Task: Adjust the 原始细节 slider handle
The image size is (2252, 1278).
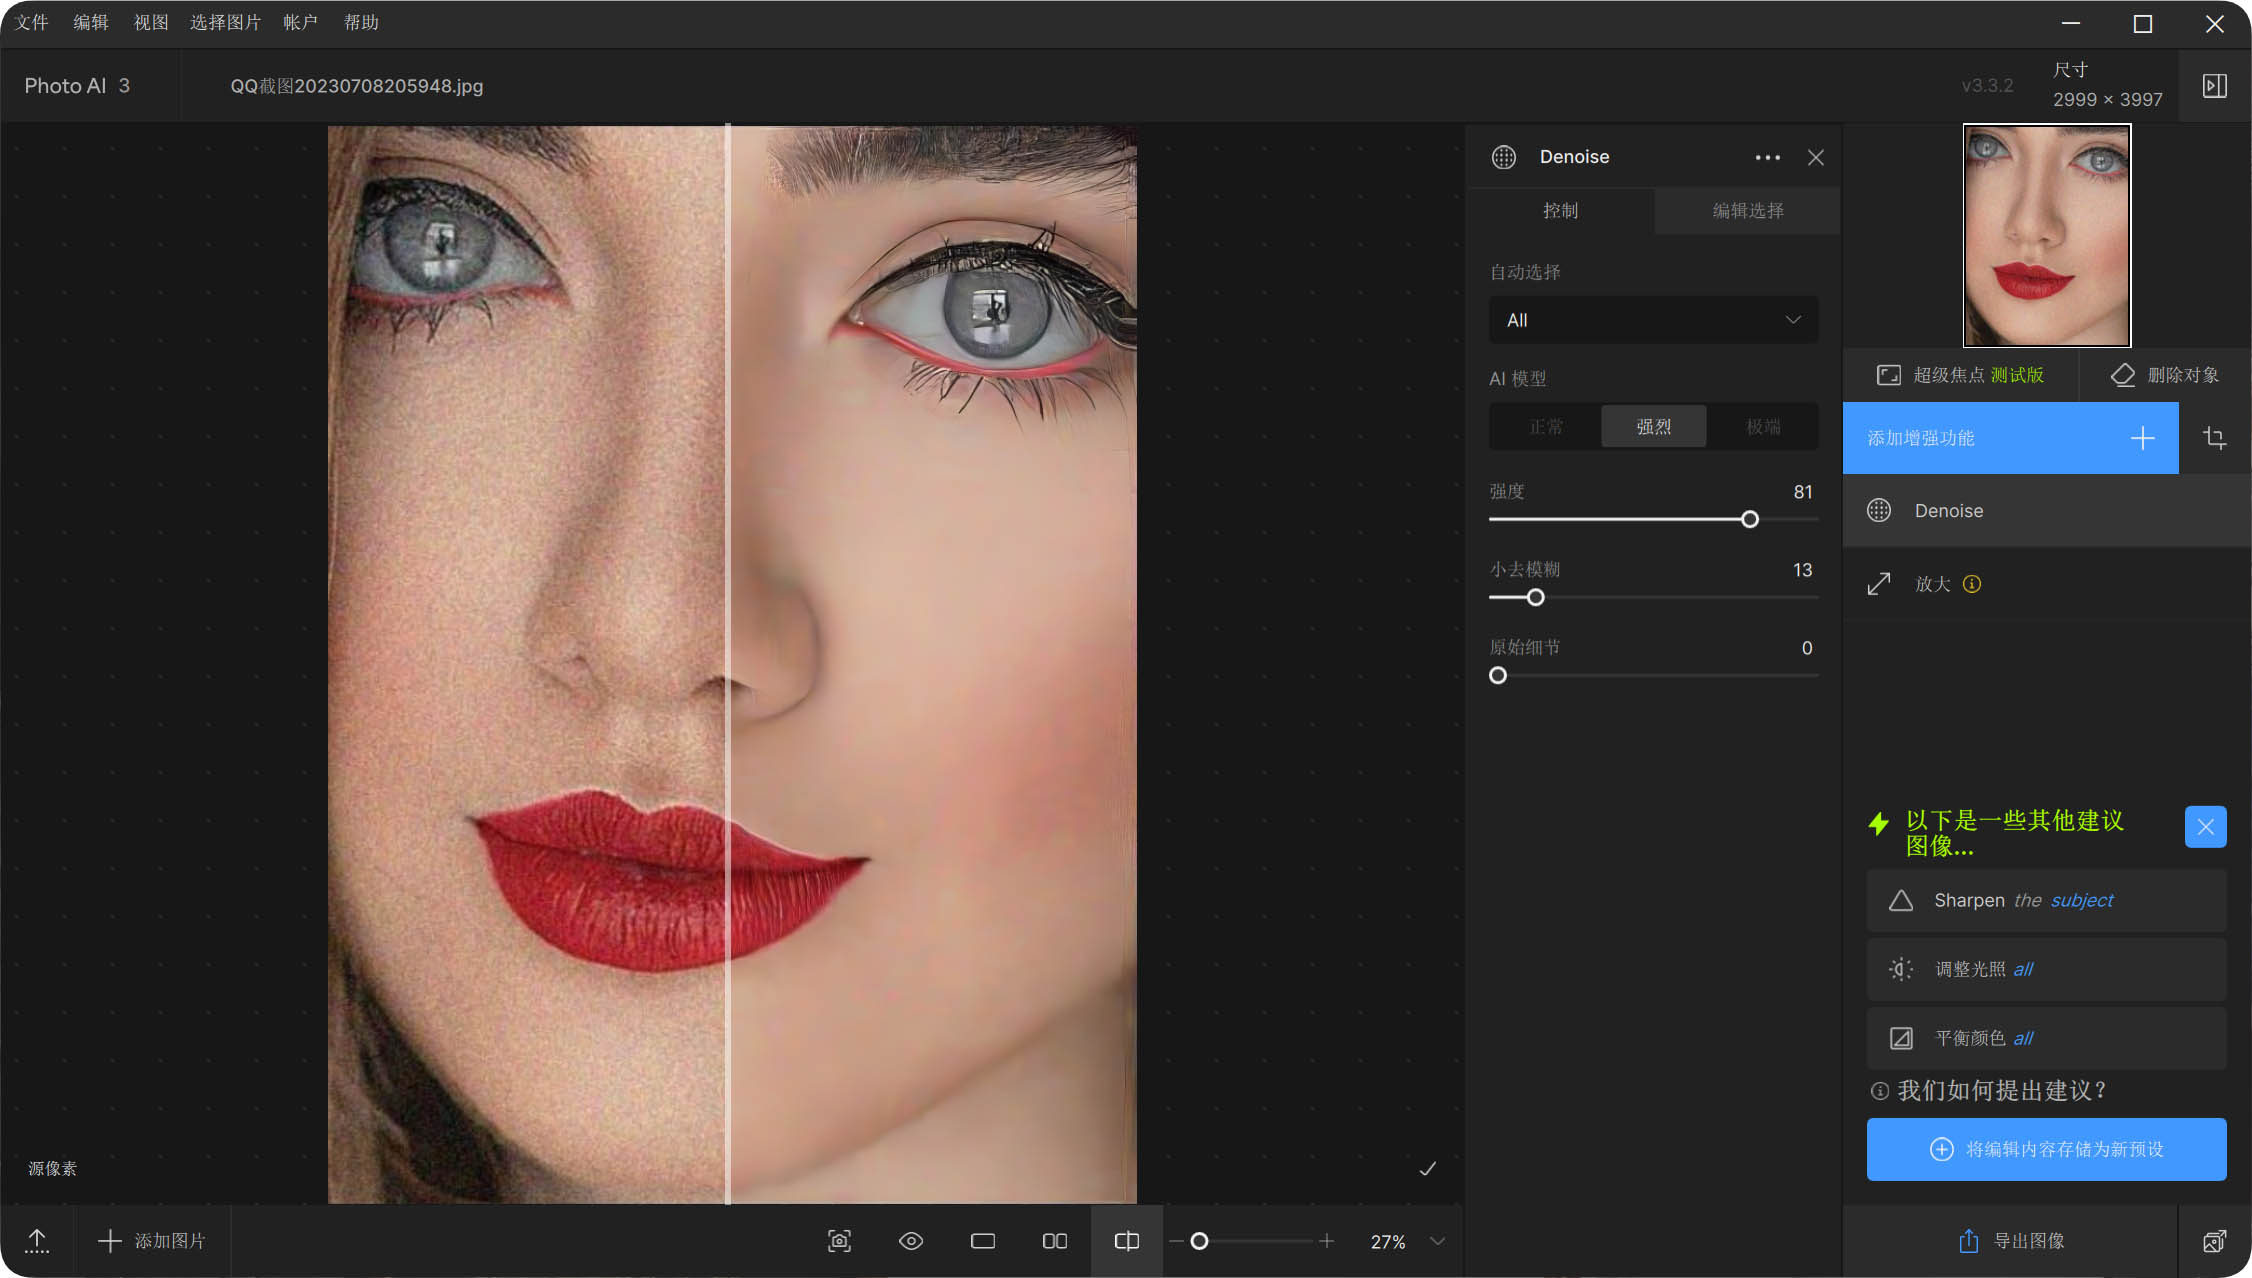Action: tap(1498, 675)
